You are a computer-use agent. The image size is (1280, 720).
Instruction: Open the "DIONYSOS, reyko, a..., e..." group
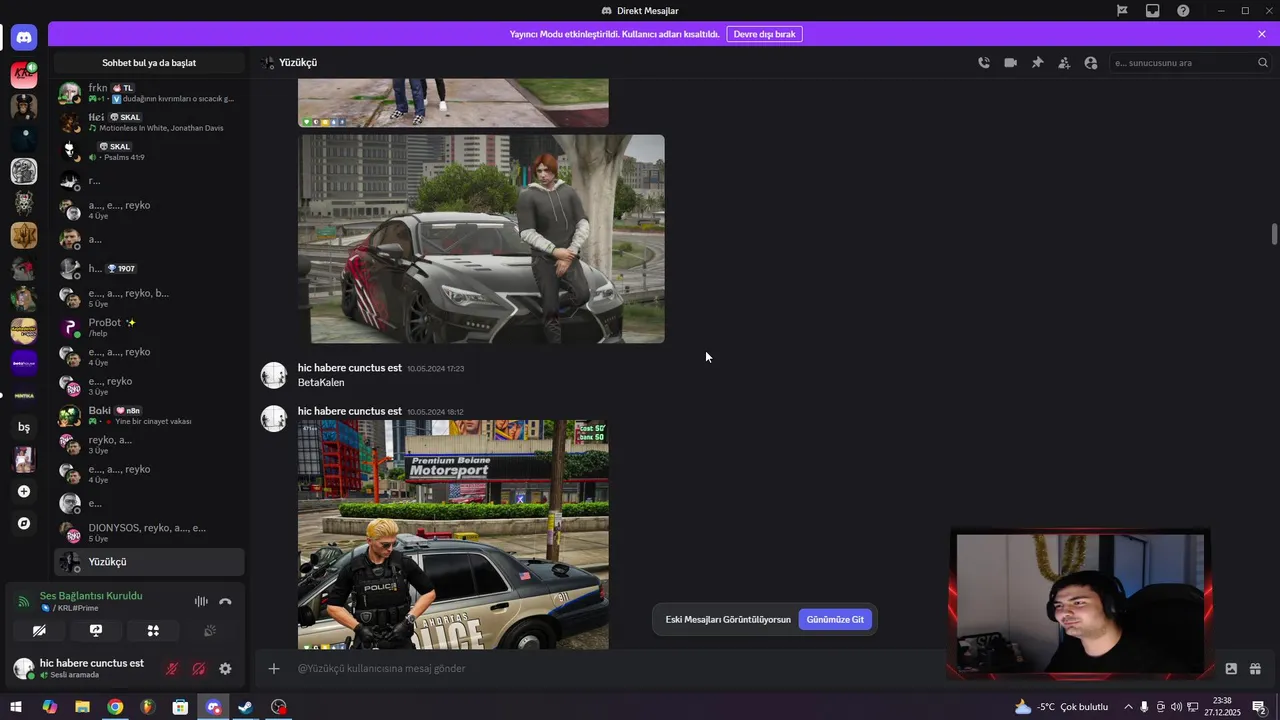149,532
